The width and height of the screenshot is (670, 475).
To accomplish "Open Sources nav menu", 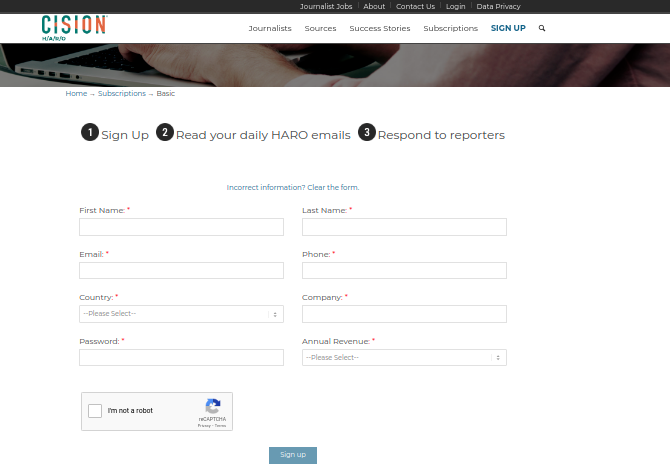I will [x=320, y=28].
